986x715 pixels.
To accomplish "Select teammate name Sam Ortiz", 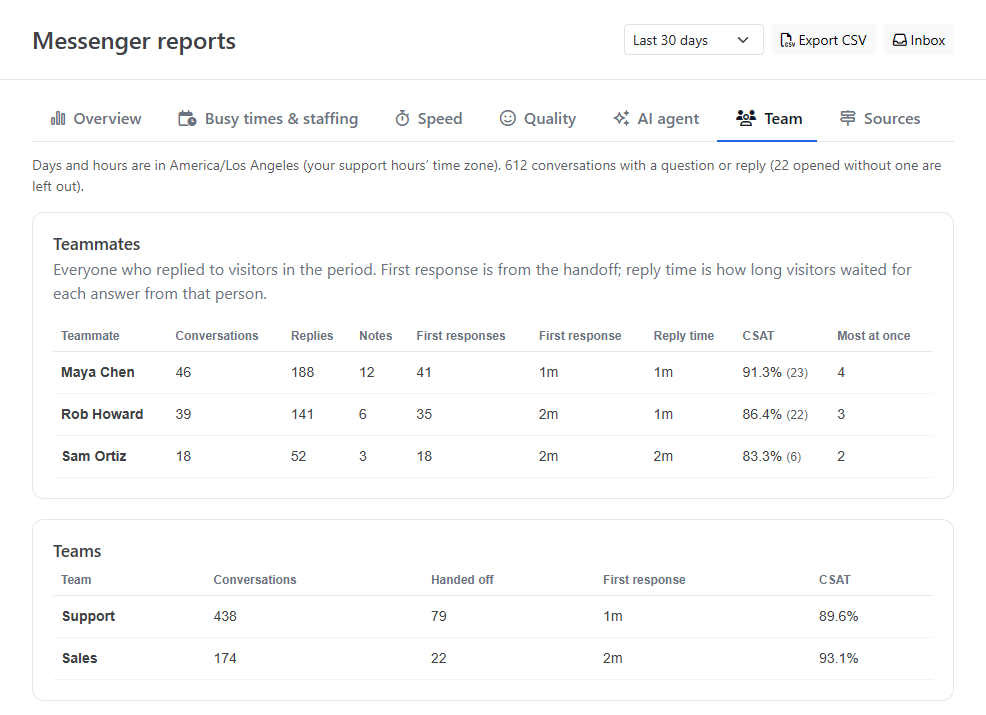I will click(x=94, y=457).
